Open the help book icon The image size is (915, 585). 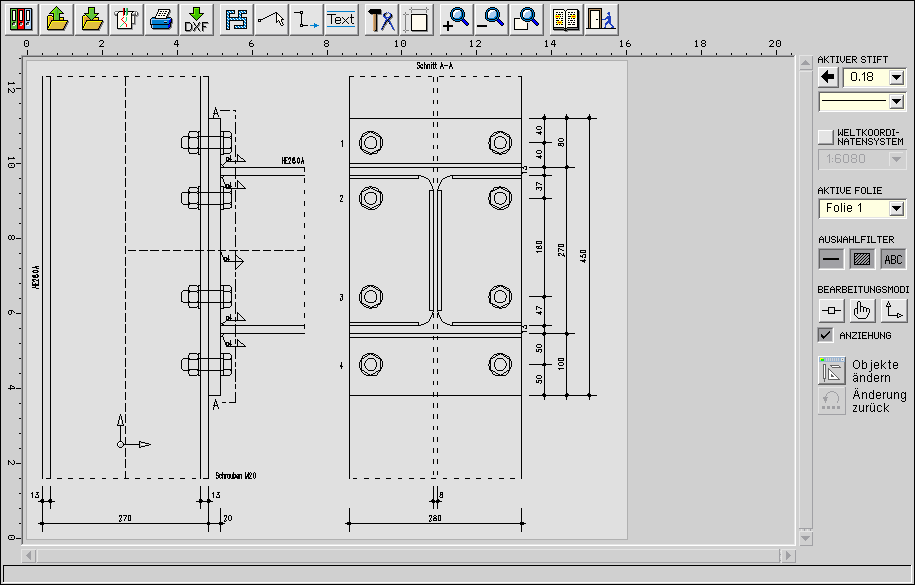click(x=566, y=18)
